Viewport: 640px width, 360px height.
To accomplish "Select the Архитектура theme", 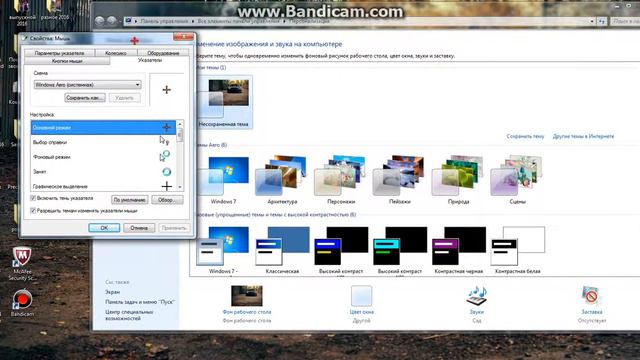I will [x=282, y=180].
